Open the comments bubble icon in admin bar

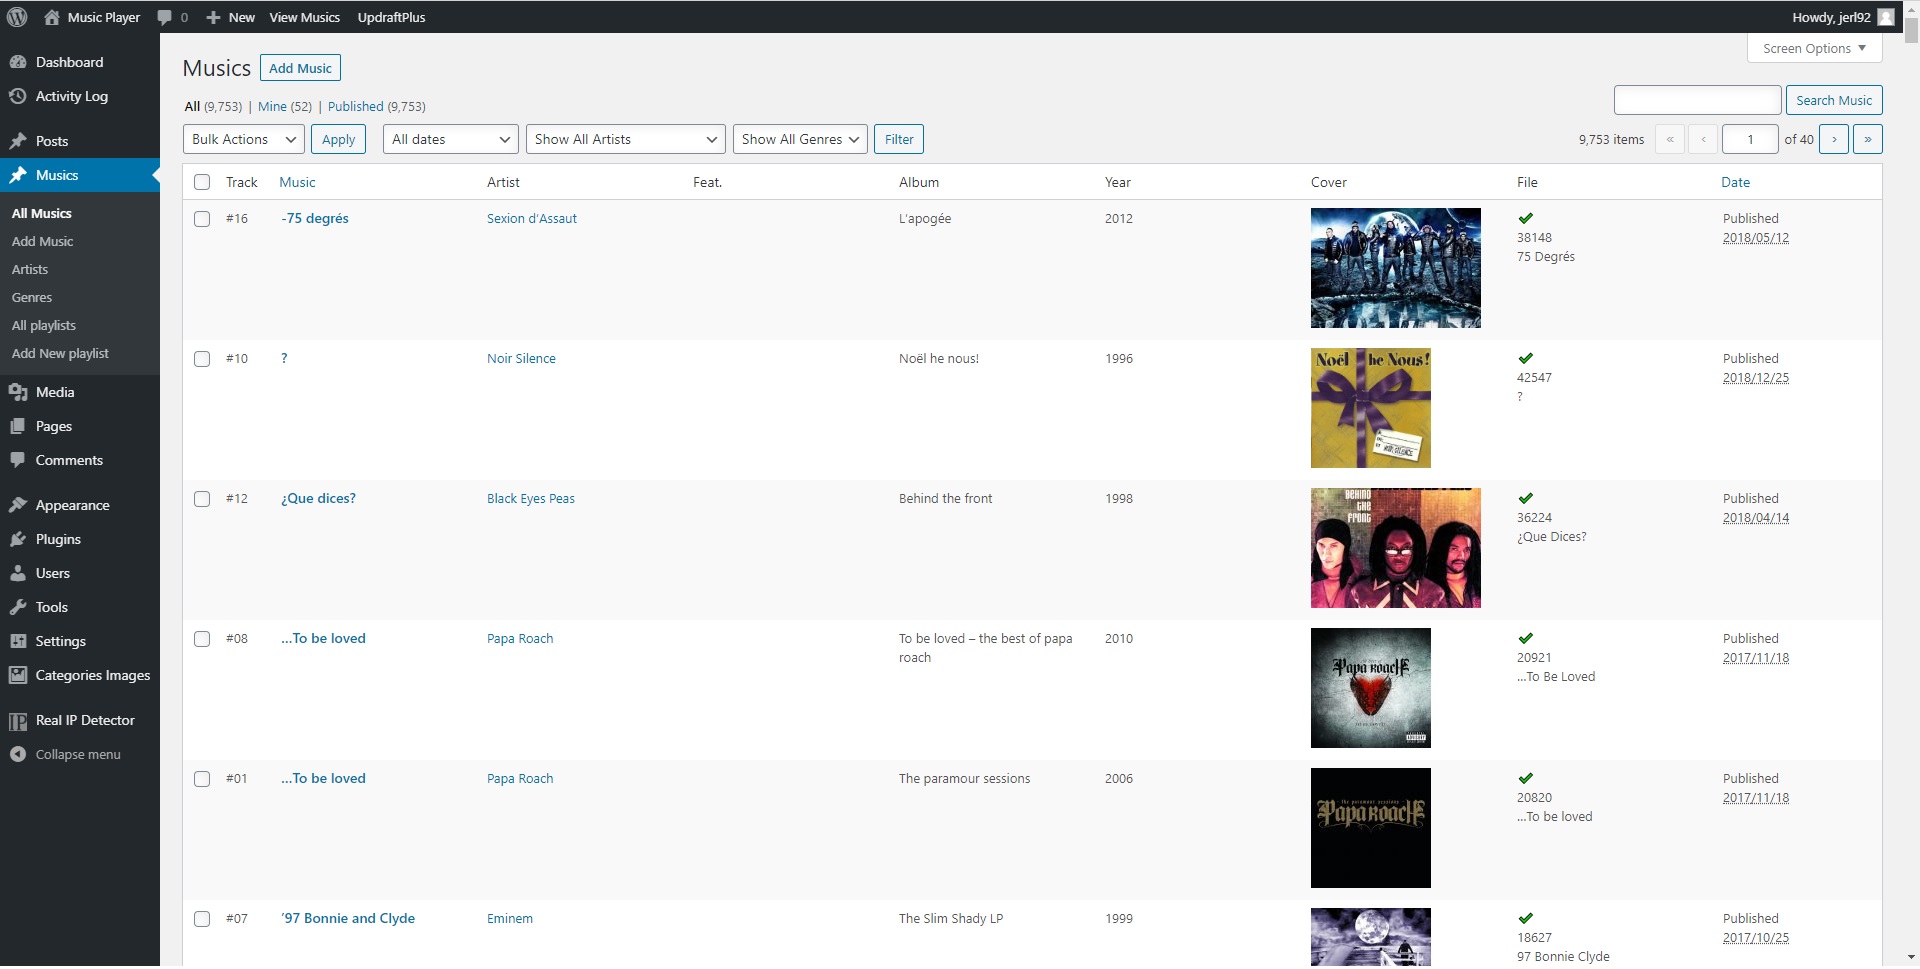point(165,17)
